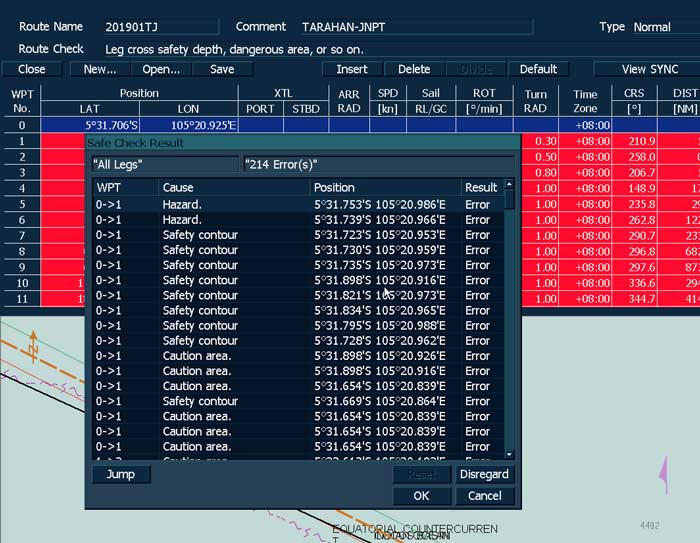The width and height of the screenshot is (700, 543).
Task: Click the error list vertical scrollbar
Action: point(510,320)
